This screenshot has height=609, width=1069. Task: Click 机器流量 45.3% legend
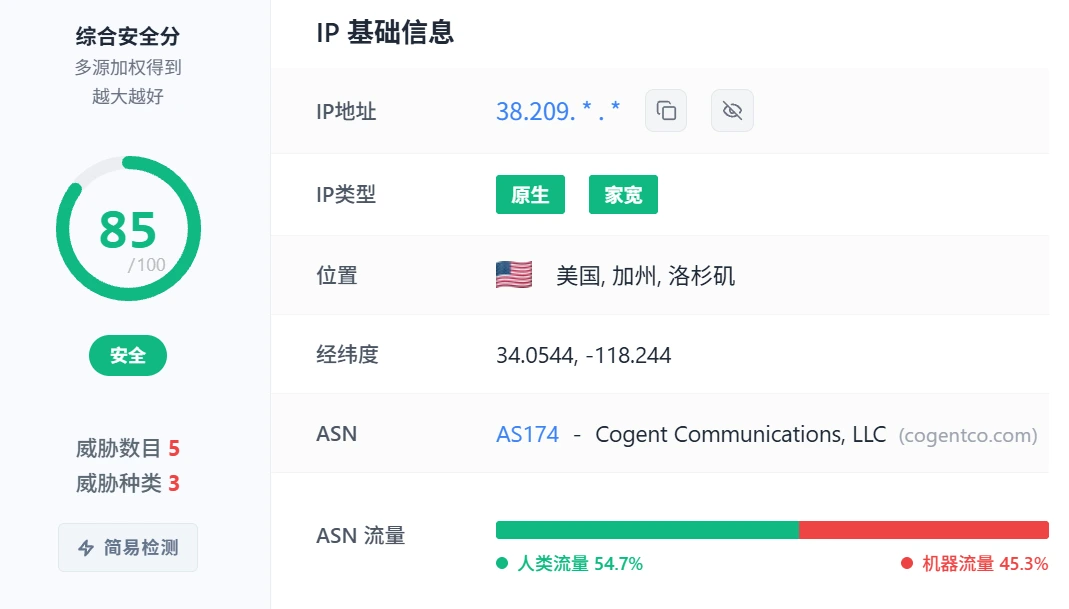(x=974, y=563)
